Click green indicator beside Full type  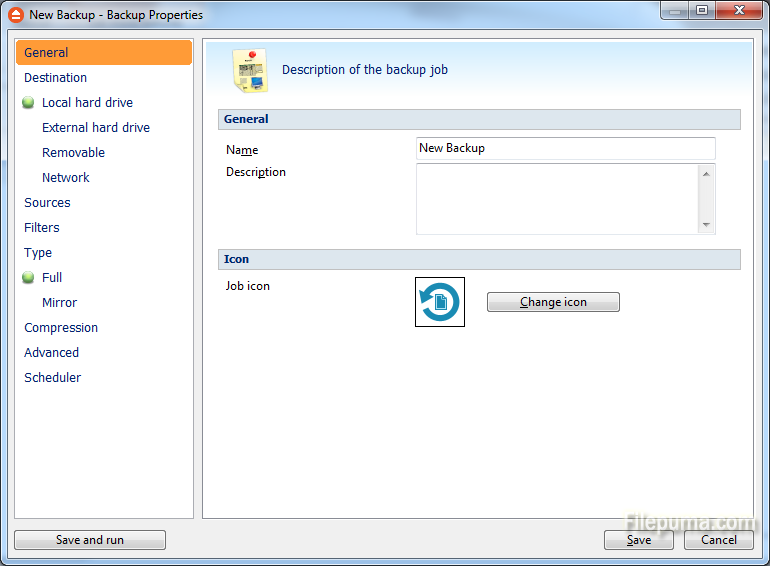click(28, 277)
